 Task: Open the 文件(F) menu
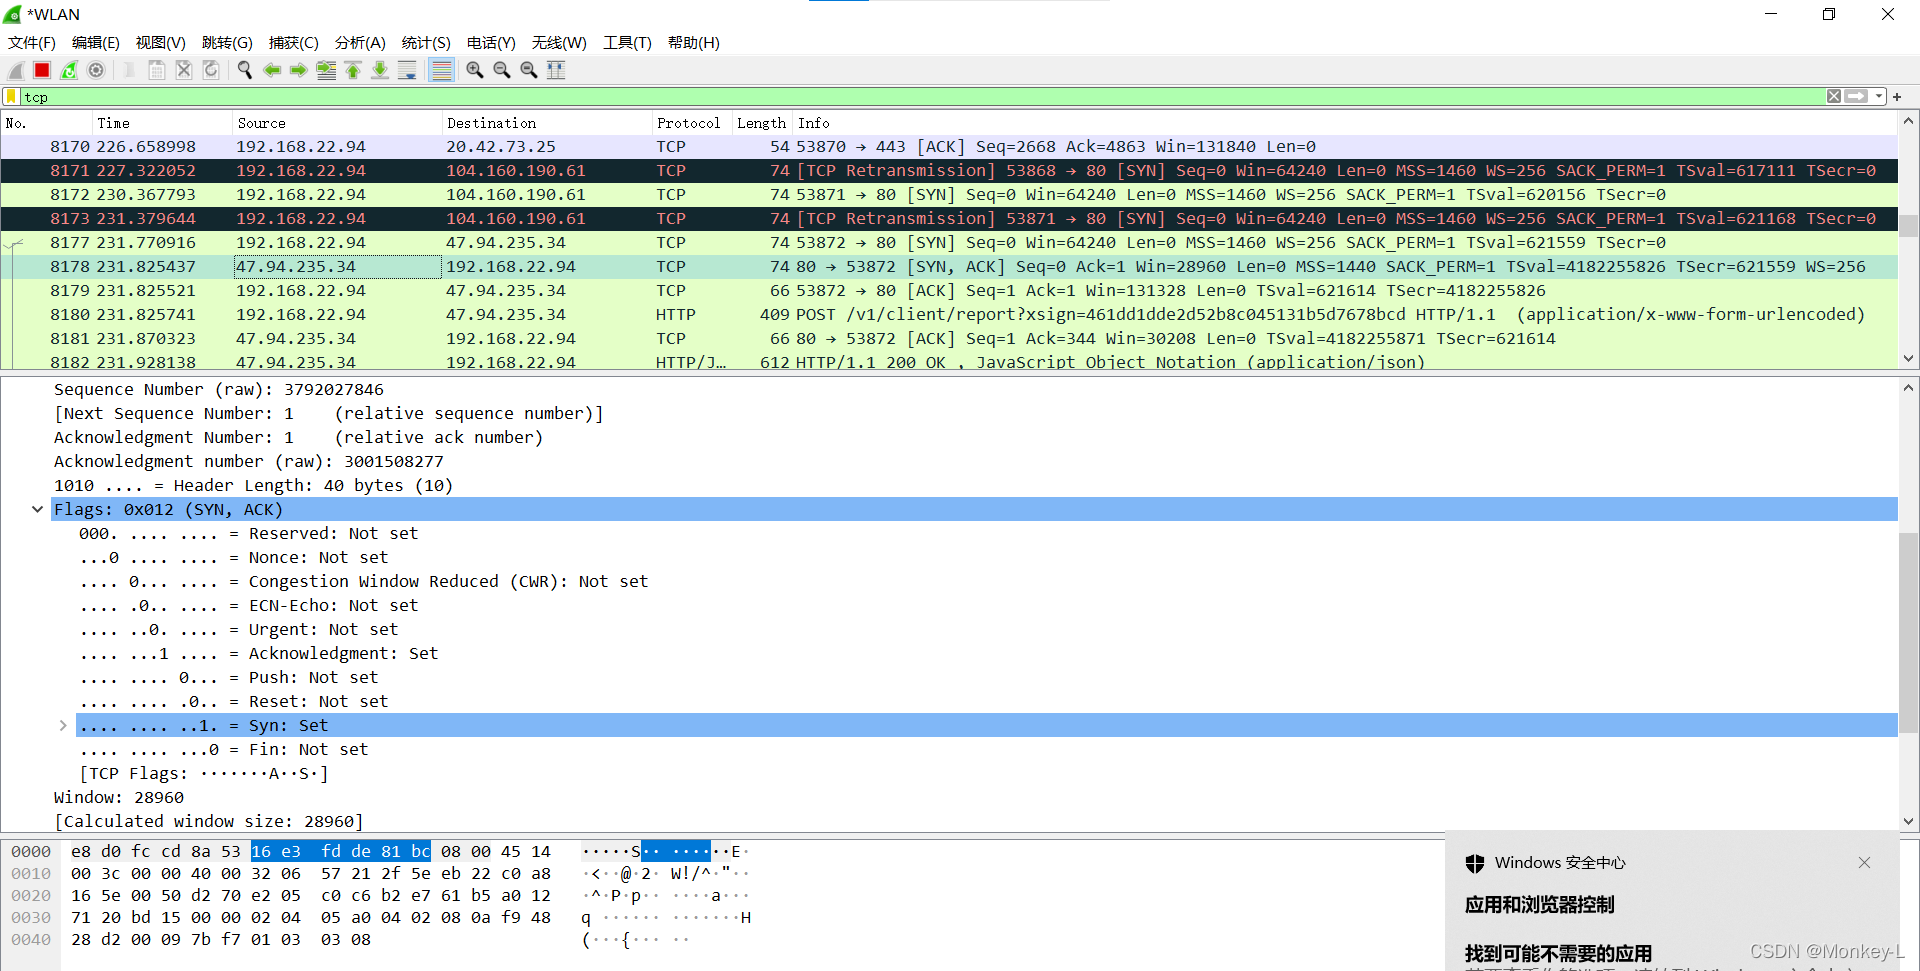pos(32,43)
